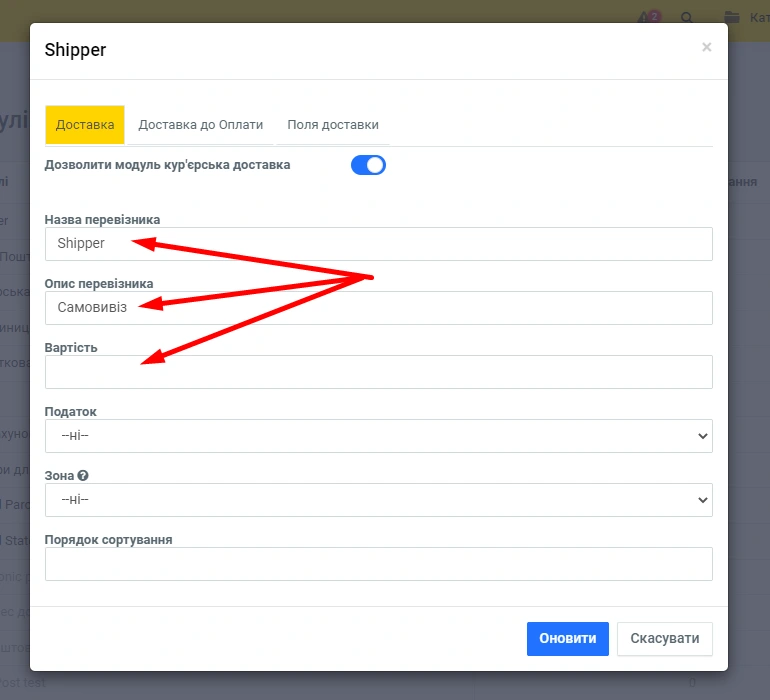Click into the Опис перевізника field
Image resolution: width=770 pixels, height=700 pixels.
point(378,307)
